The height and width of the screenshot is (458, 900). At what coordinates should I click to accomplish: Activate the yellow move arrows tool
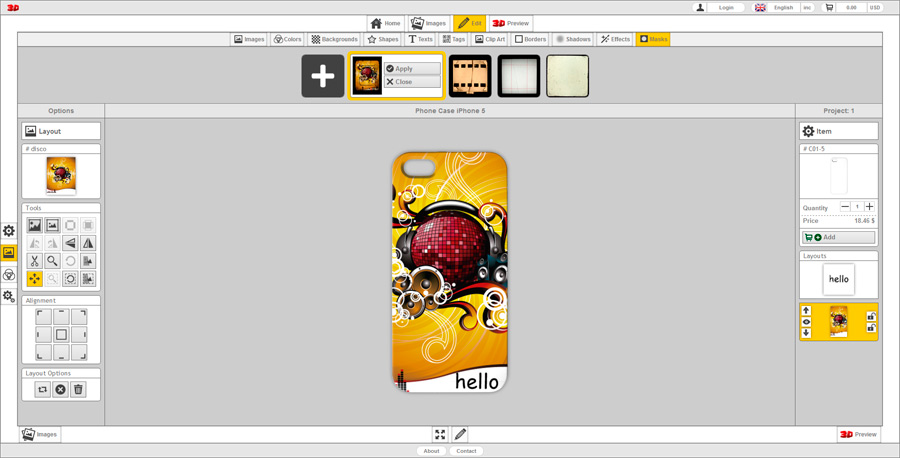34,279
